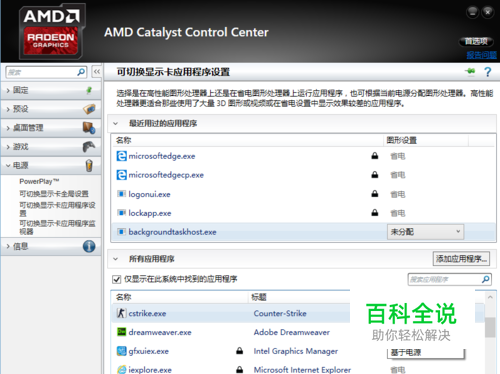Select the 基于电源 option in open dropdown
Viewport: 500px width, 374px height.
425,353
